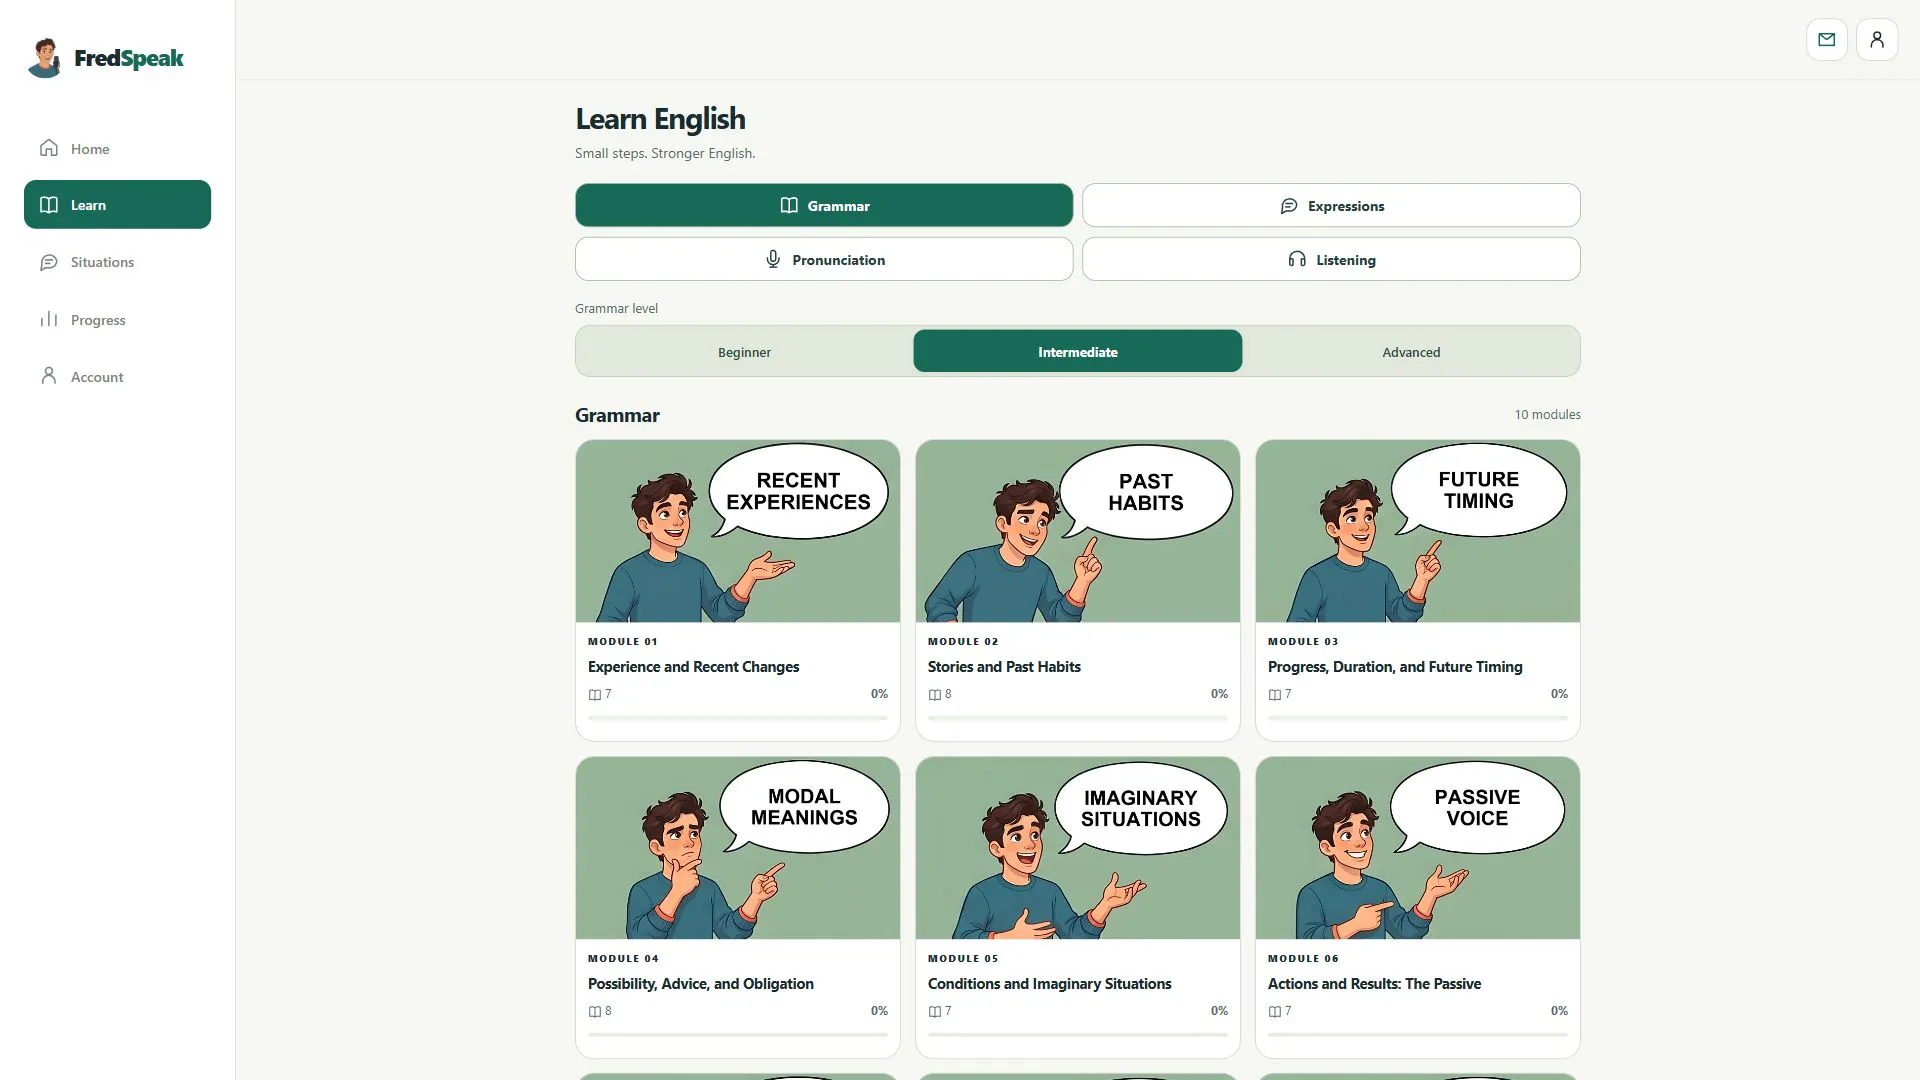Click the 'Grammar level' label

tap(616, 308)
